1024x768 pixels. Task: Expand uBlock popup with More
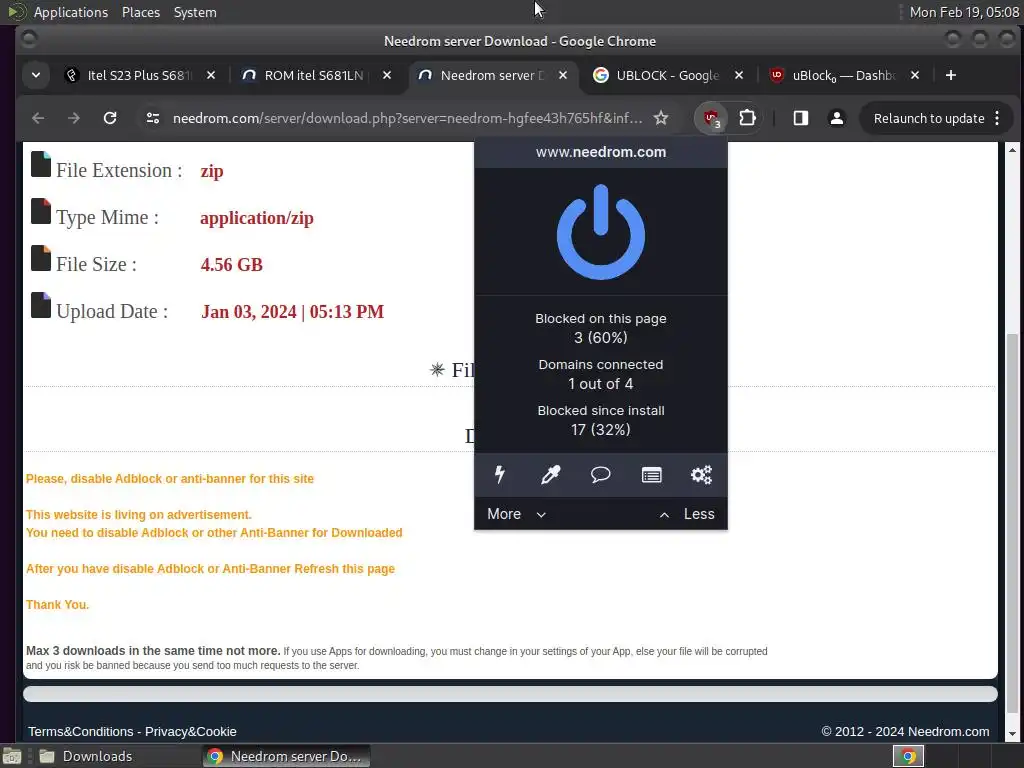click(x=516, y=514)
